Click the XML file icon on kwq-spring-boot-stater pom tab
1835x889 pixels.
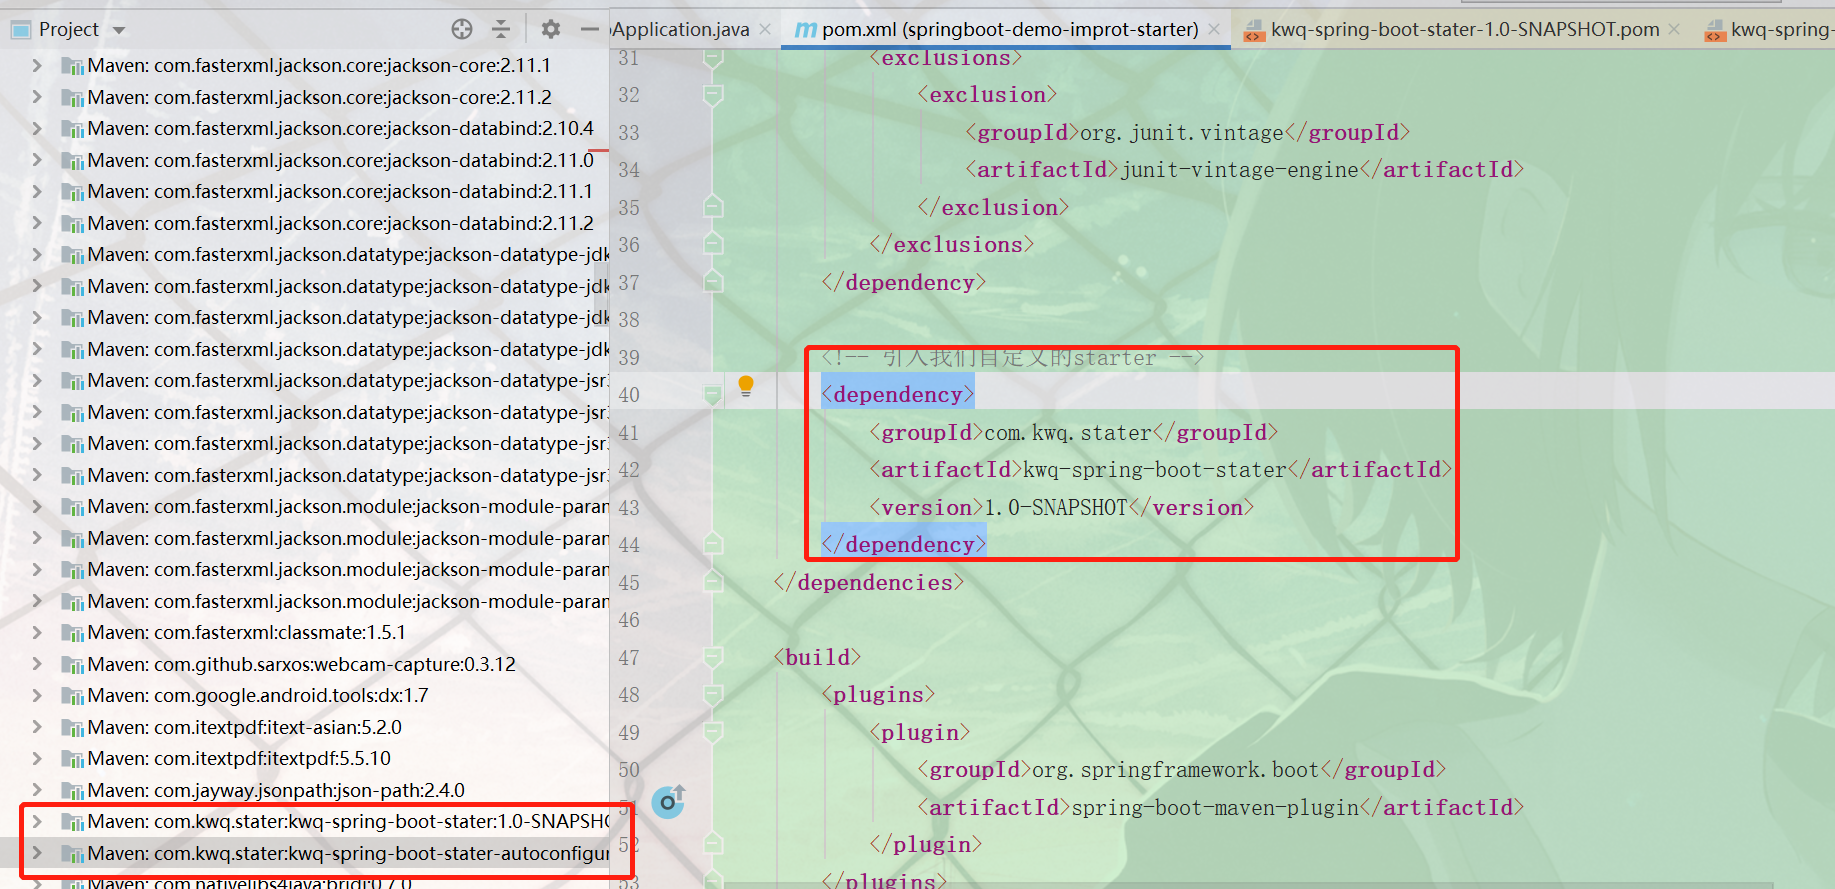click(1254, 31)
